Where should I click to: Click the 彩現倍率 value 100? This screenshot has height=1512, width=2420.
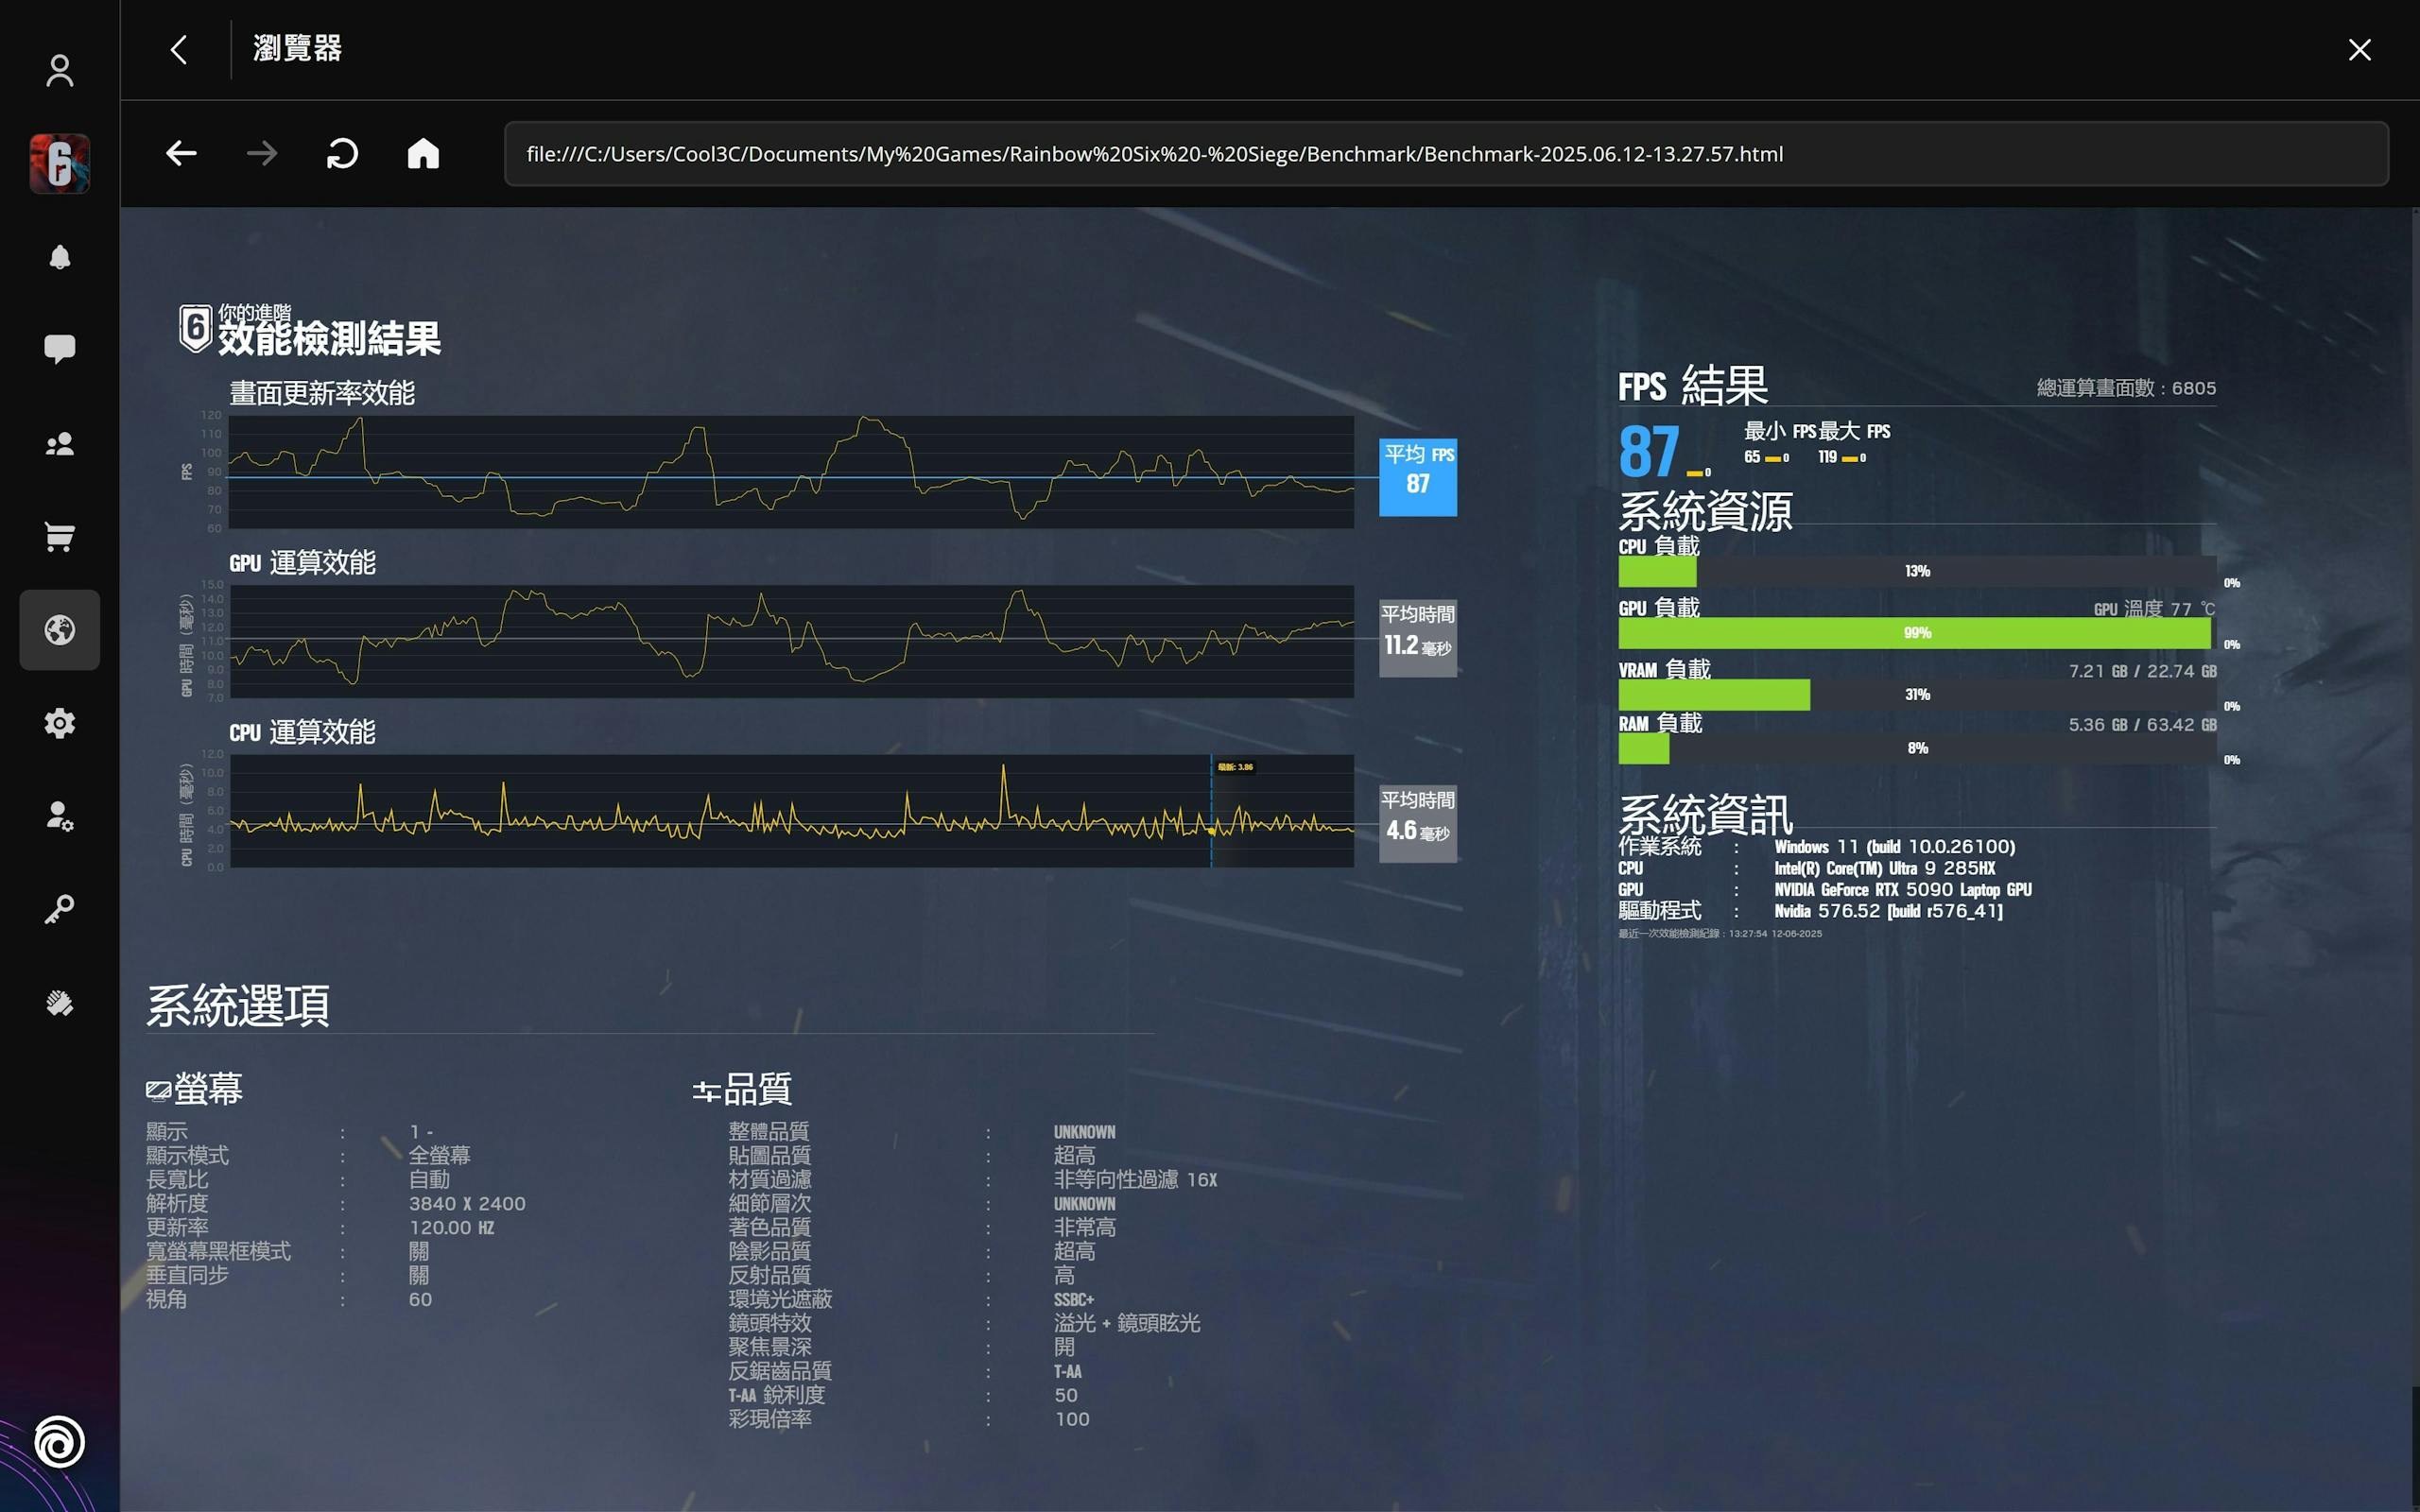[x=1072, y=1420]
